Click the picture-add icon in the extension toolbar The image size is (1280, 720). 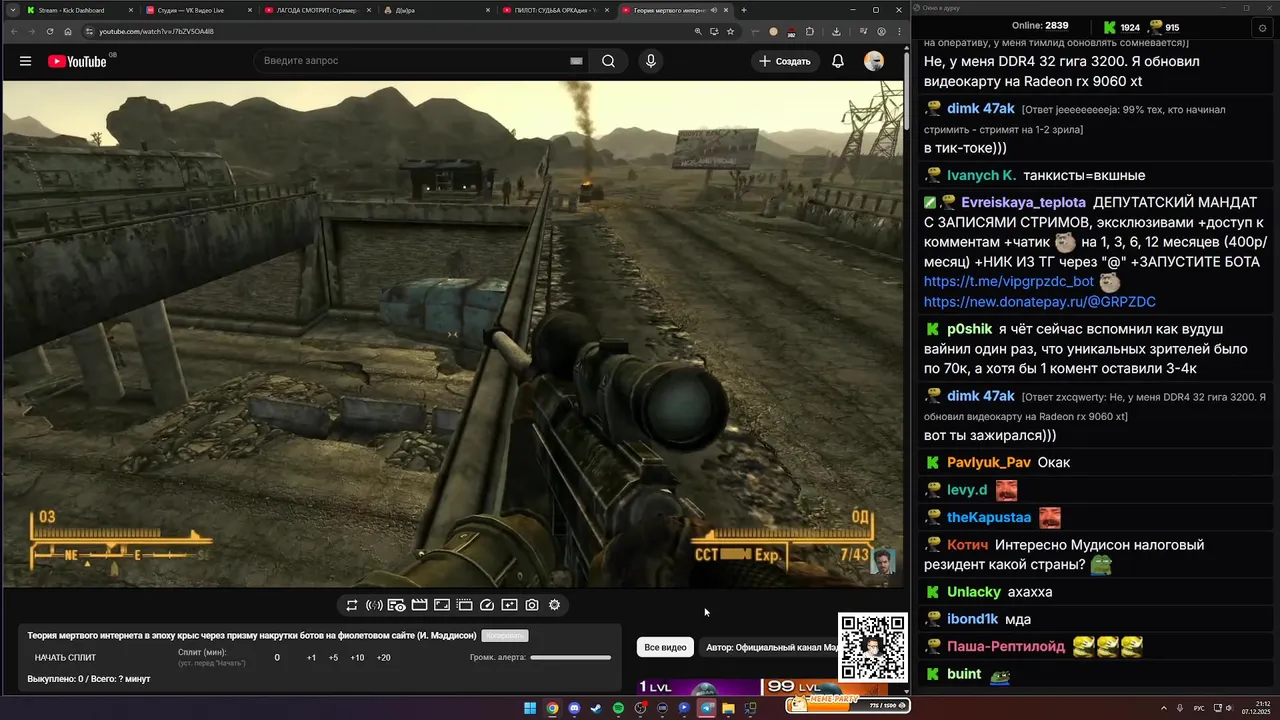[509, 605]
